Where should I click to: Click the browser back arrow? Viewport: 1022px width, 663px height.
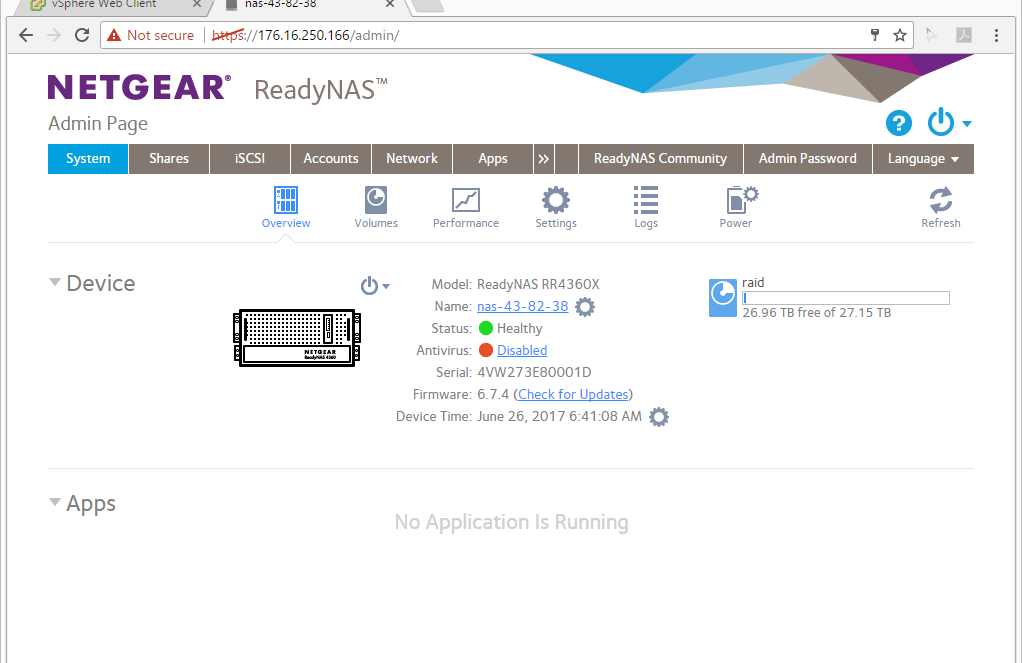(25, 35)
